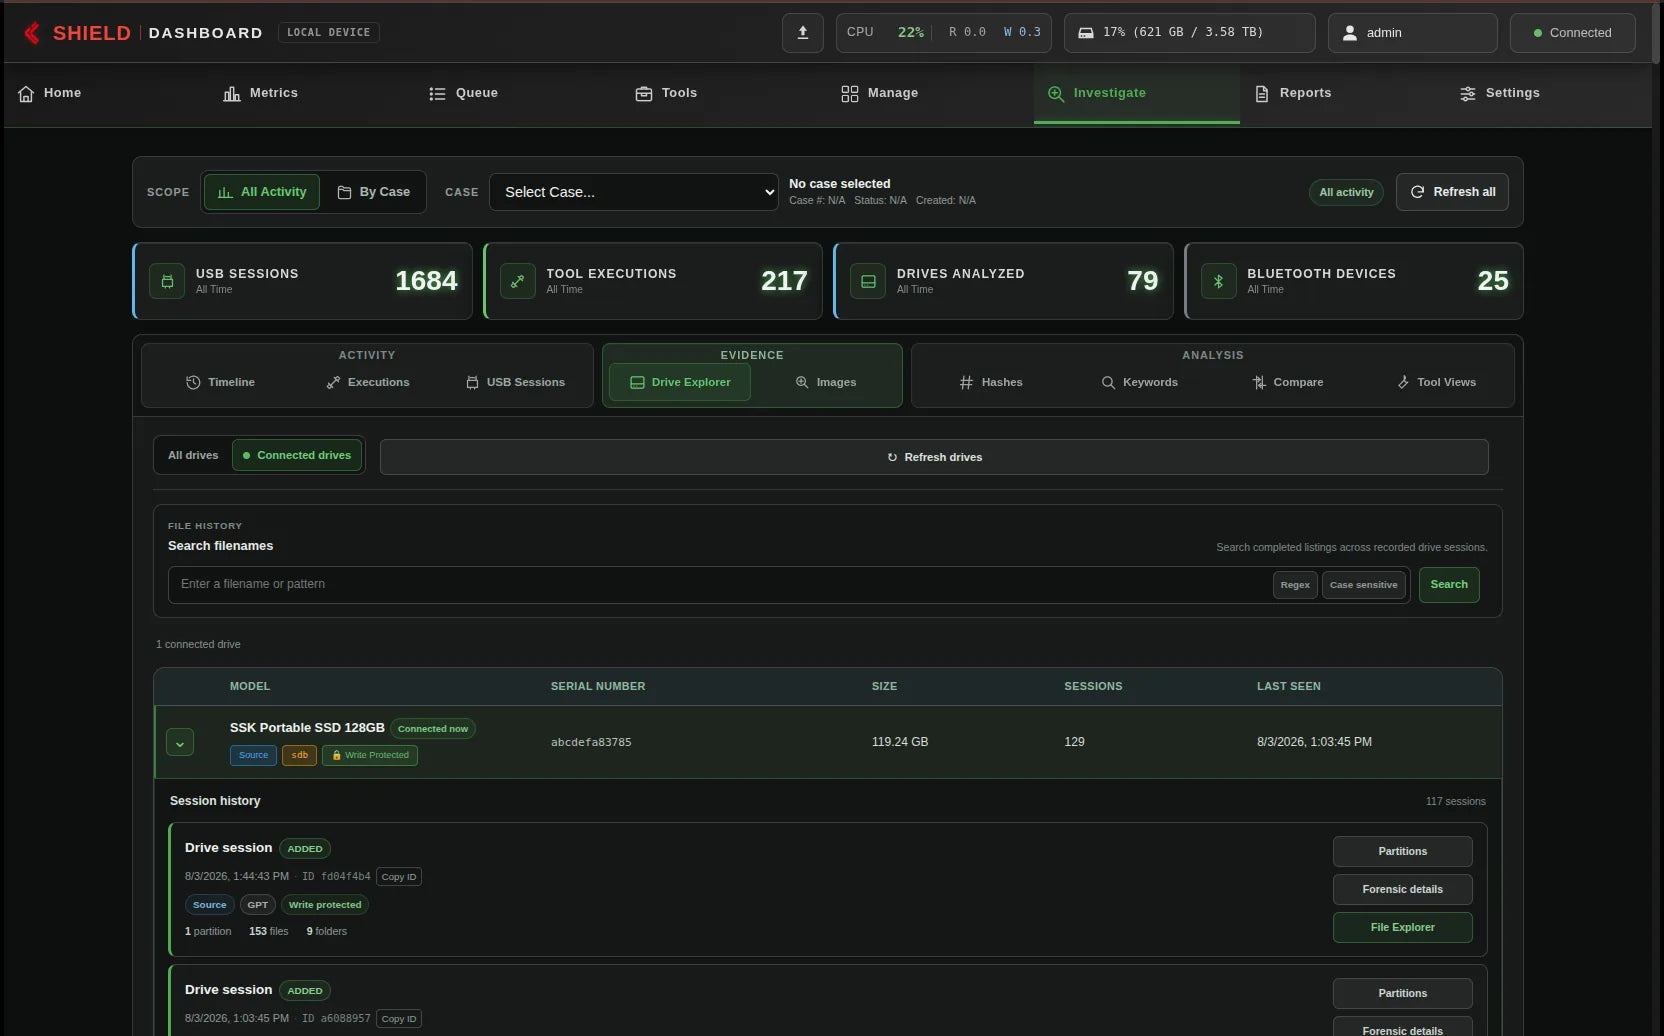Click the Write Protected lock badge
Screen dimensions: 1664x1036
[x=370, y=755]
